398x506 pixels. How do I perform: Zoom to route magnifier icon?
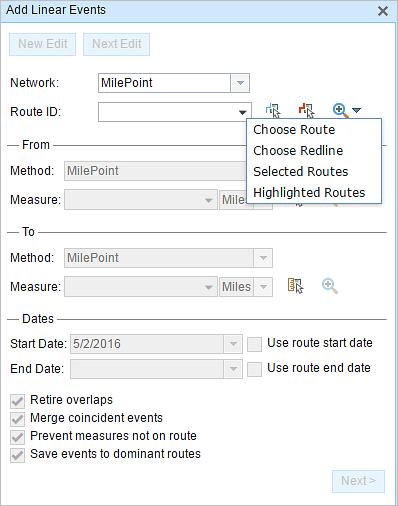[341, 110]
